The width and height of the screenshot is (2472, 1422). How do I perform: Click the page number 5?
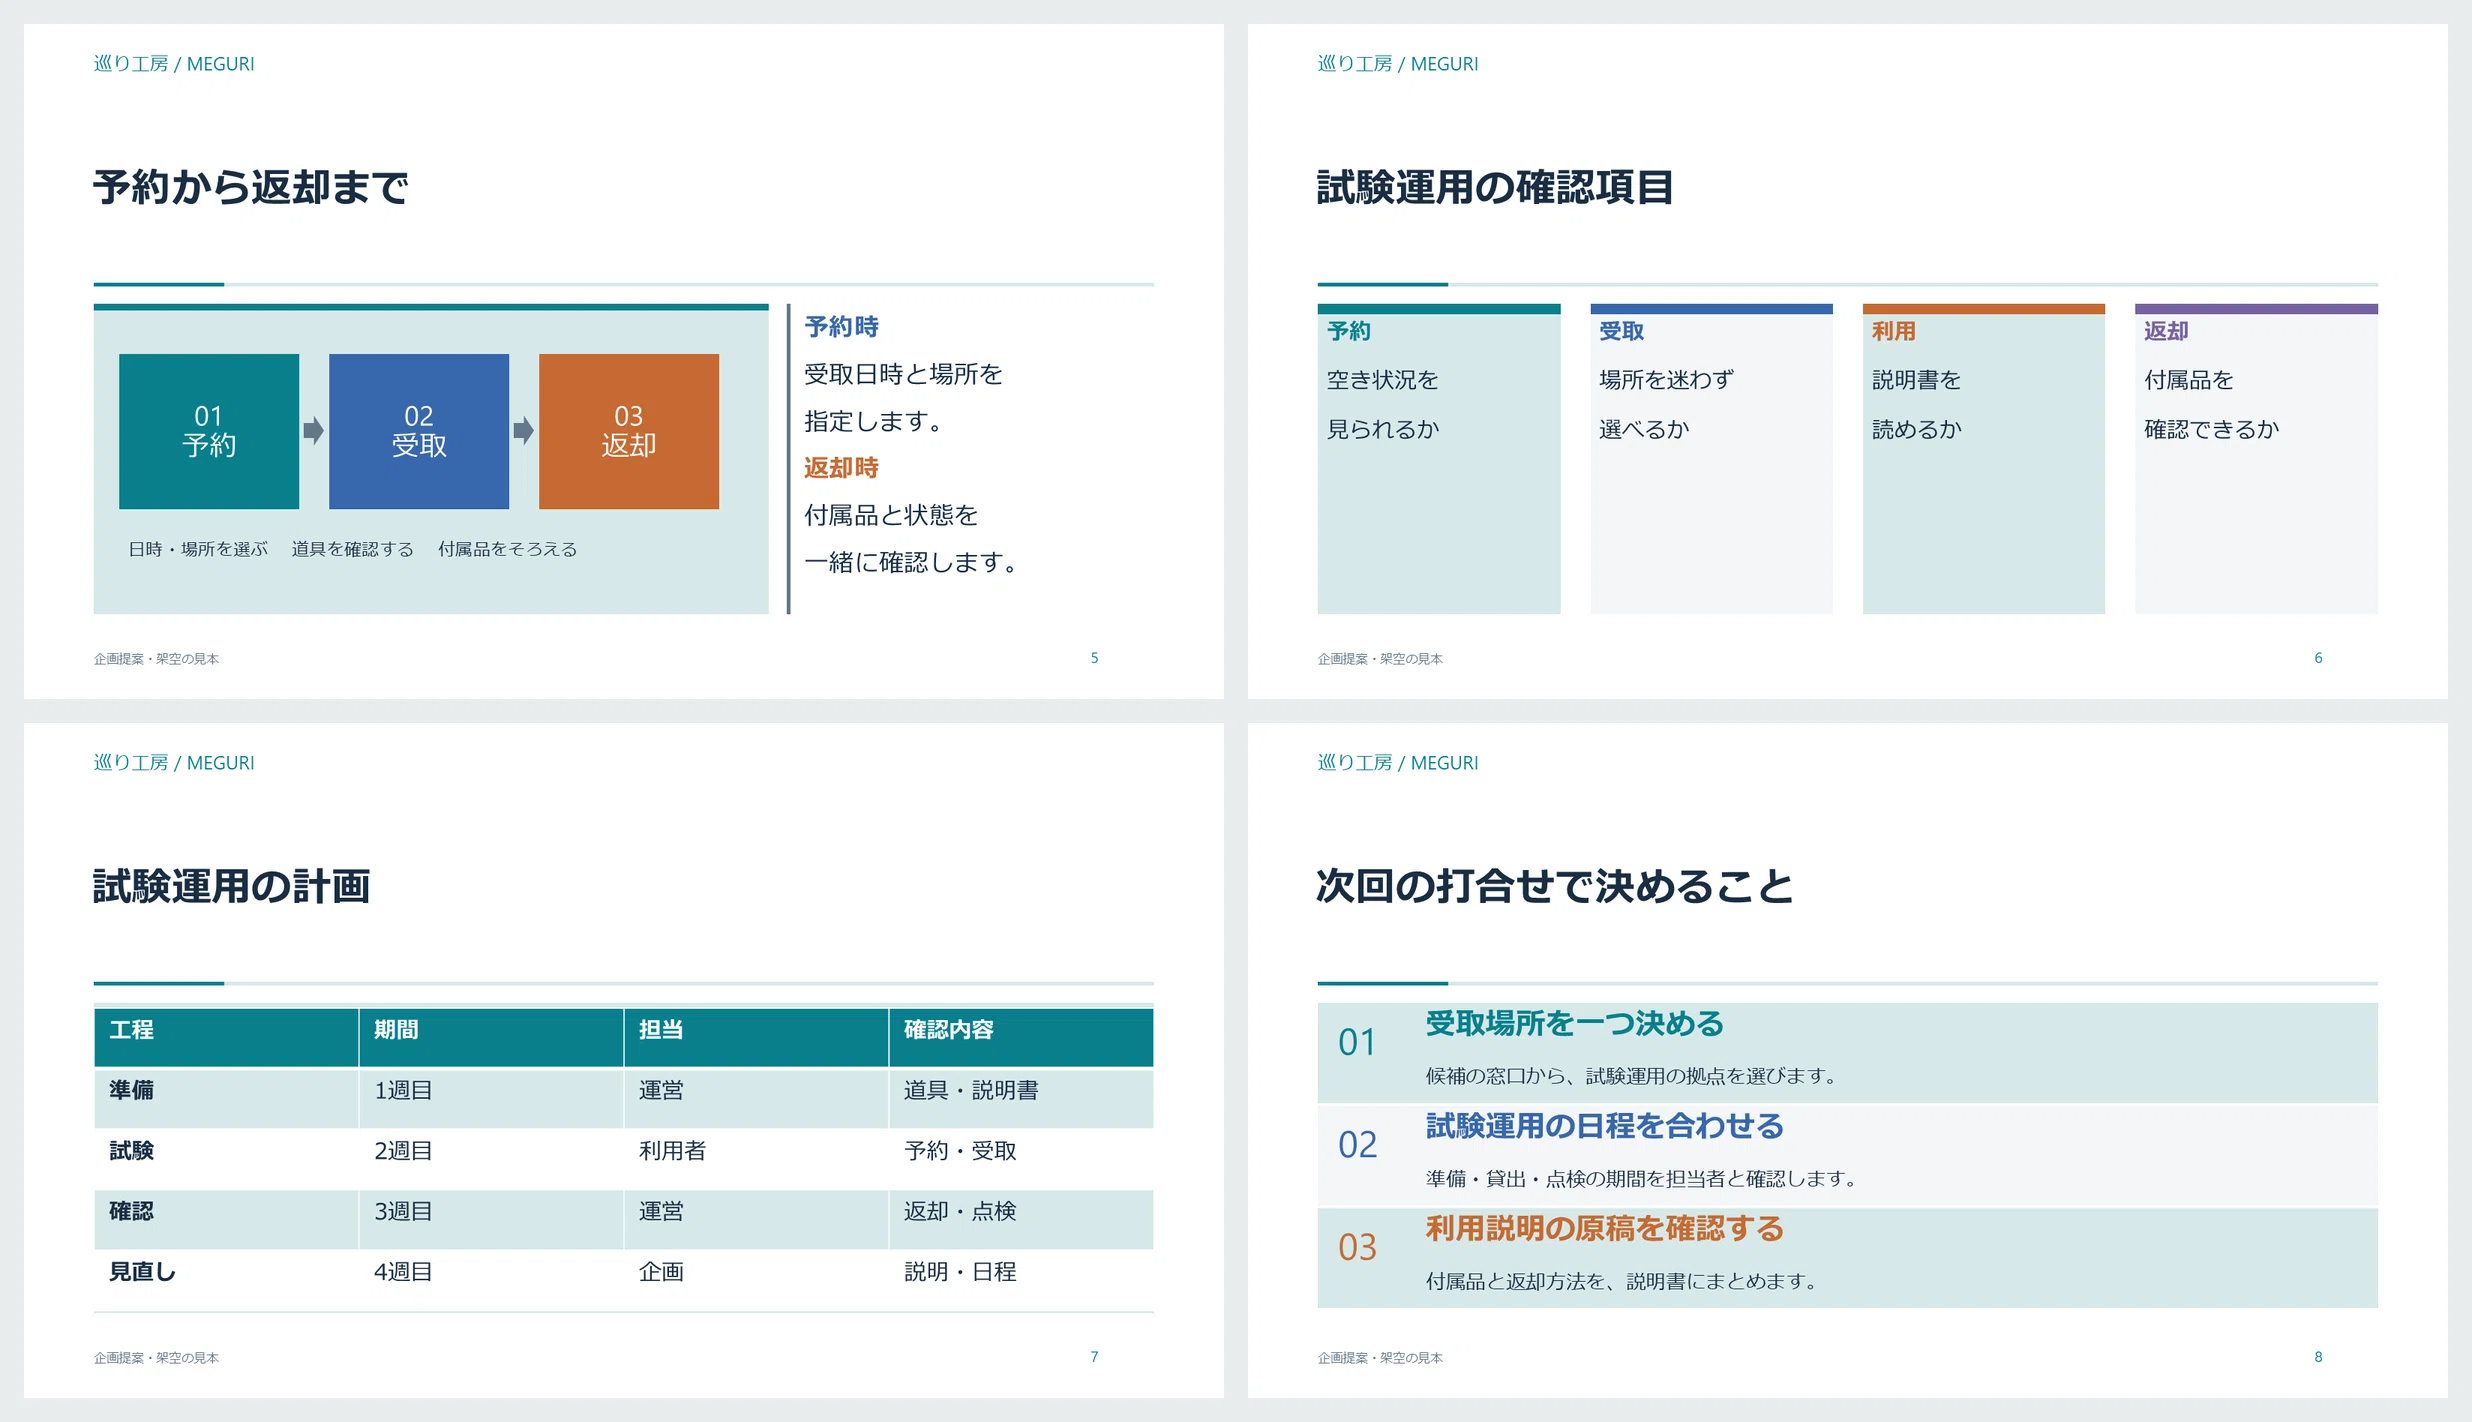pyautogui.click(x=1094, y=658)
